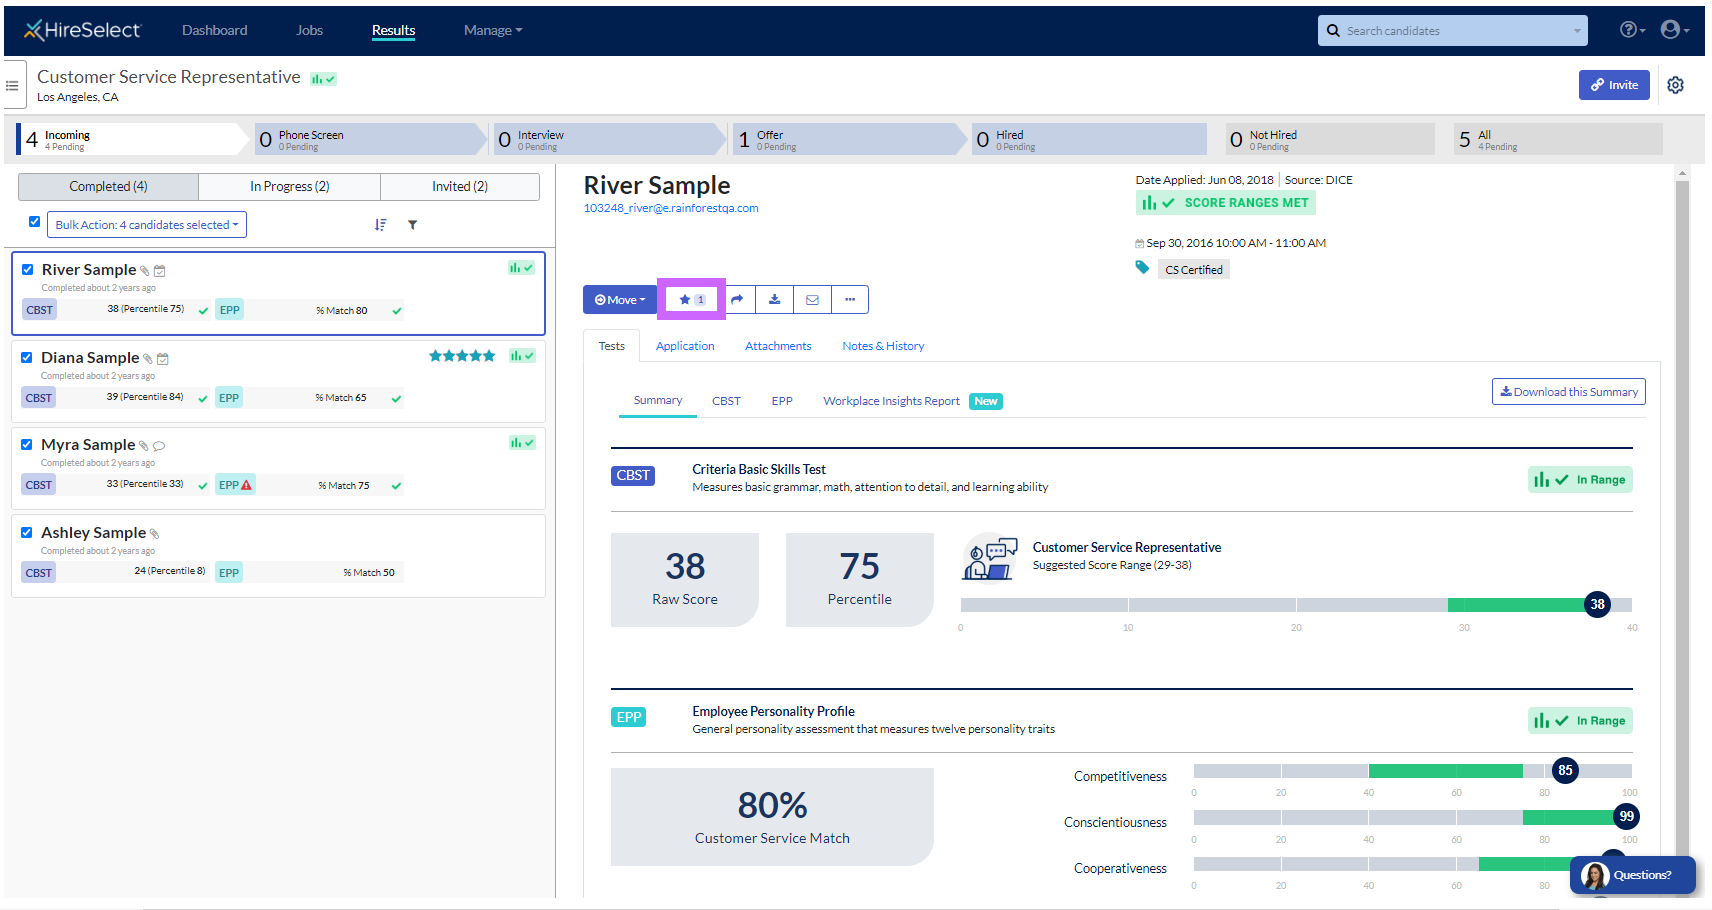
Task: Click Diana Sample's five-star rating
Action: tap(462, 356)
